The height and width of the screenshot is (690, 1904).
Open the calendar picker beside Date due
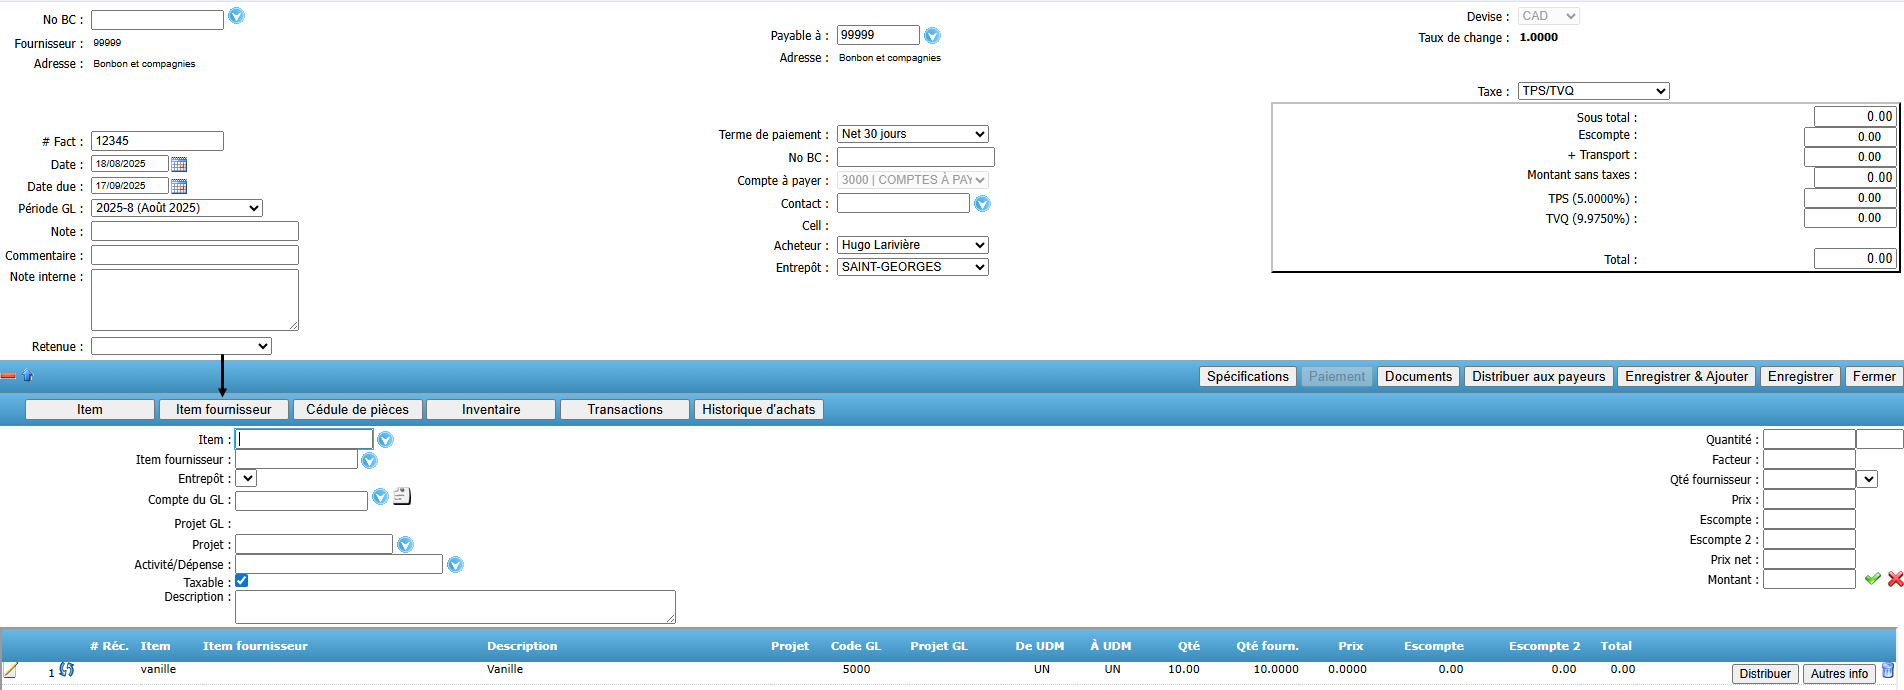[179, 186]
